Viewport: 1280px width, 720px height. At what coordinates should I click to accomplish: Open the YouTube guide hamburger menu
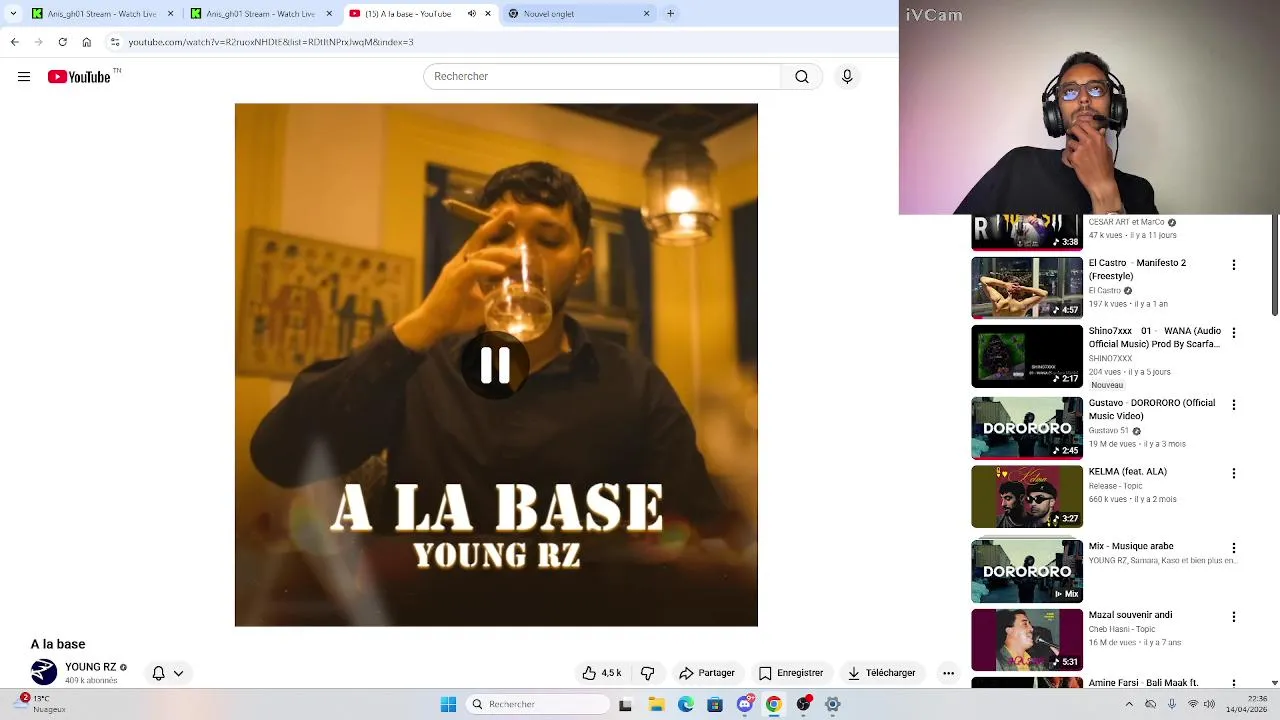click(x=24, y=77)
